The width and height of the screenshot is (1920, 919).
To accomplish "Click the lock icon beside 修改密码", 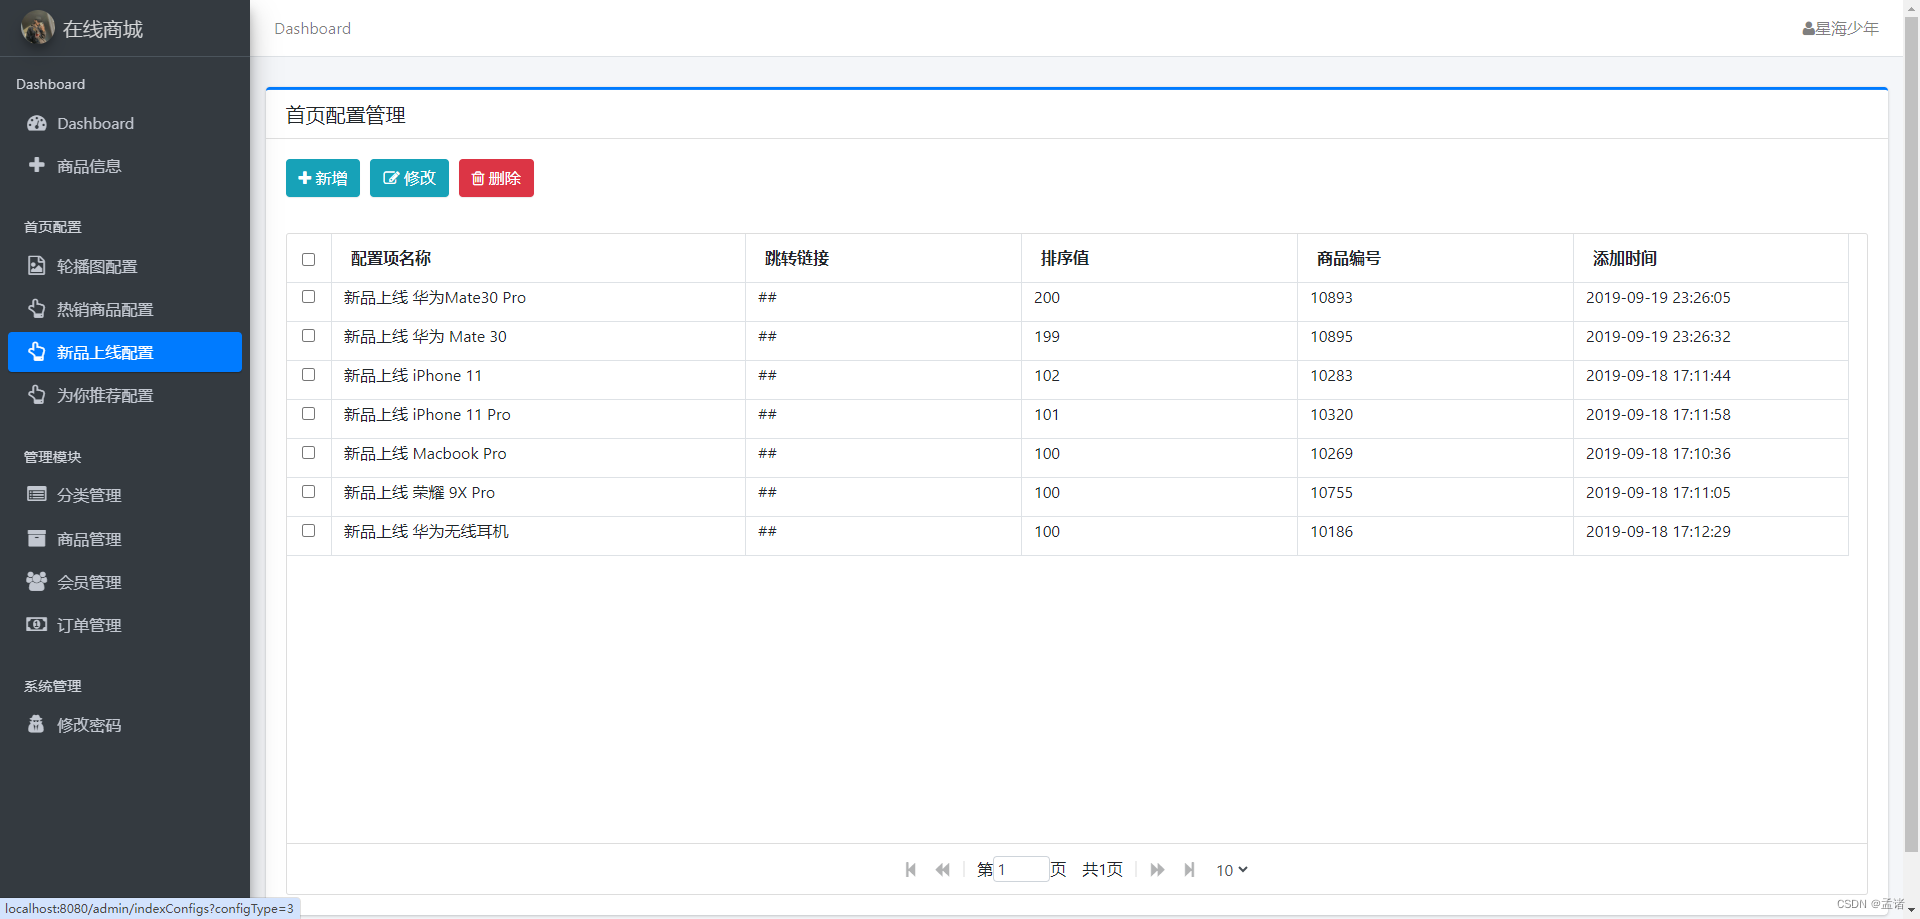I will [36, 724].
